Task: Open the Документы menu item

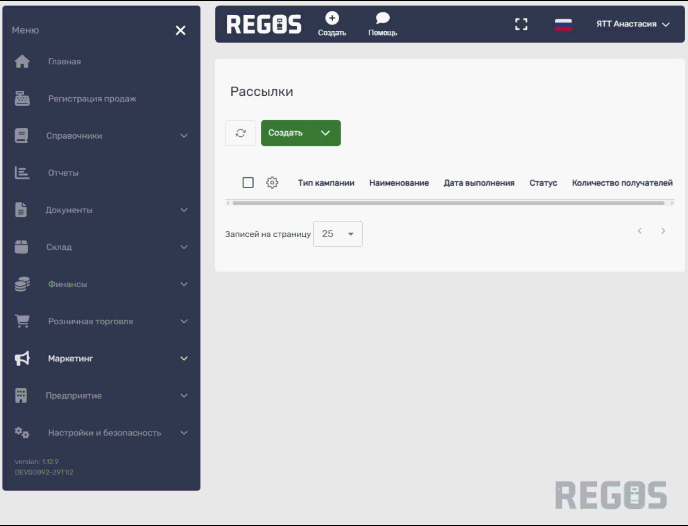Action: pyautogui.click(x=70, y=210)
